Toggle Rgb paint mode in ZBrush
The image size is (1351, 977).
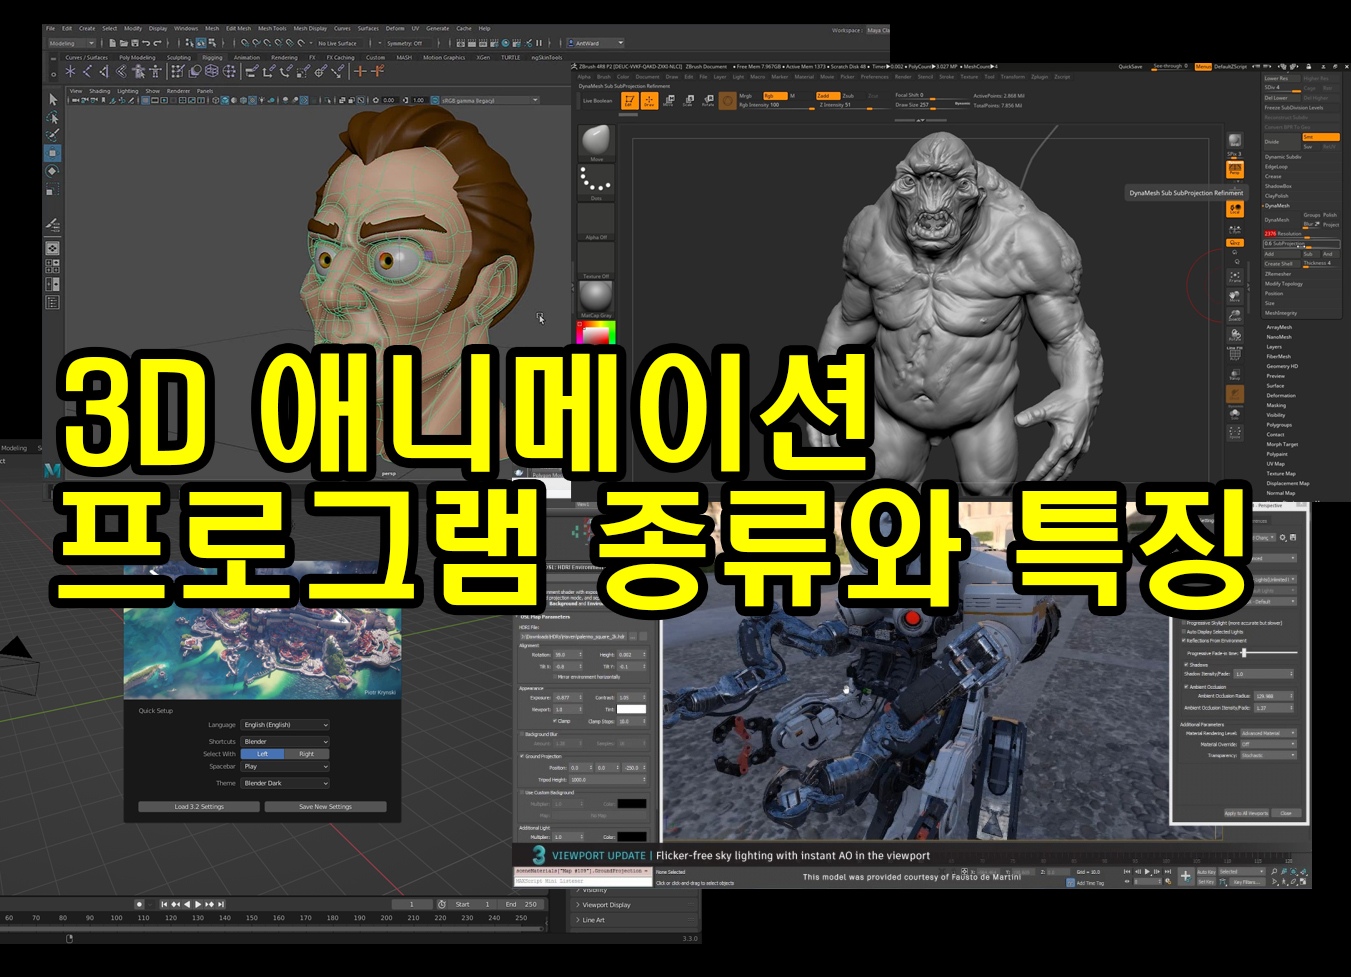pos(775,96)
